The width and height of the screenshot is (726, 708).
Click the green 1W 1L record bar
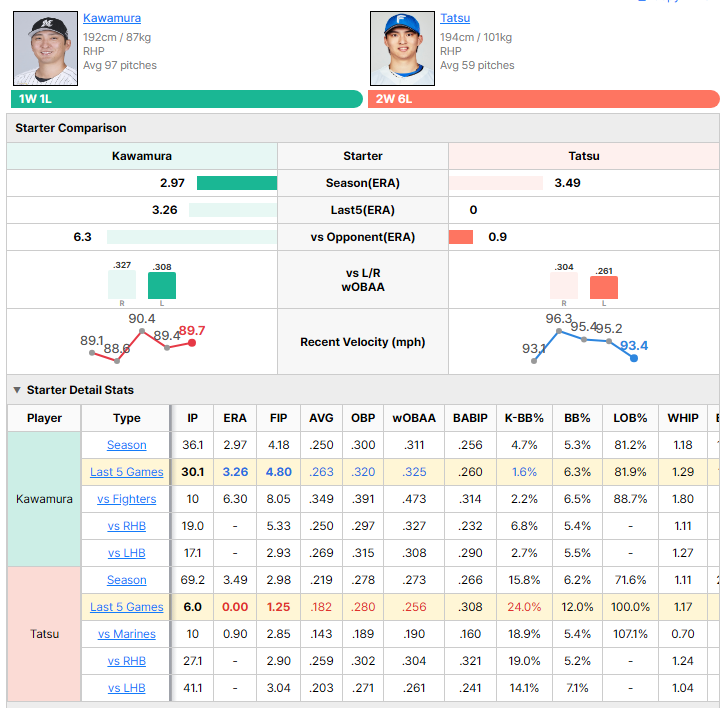[x=187, y=99]
